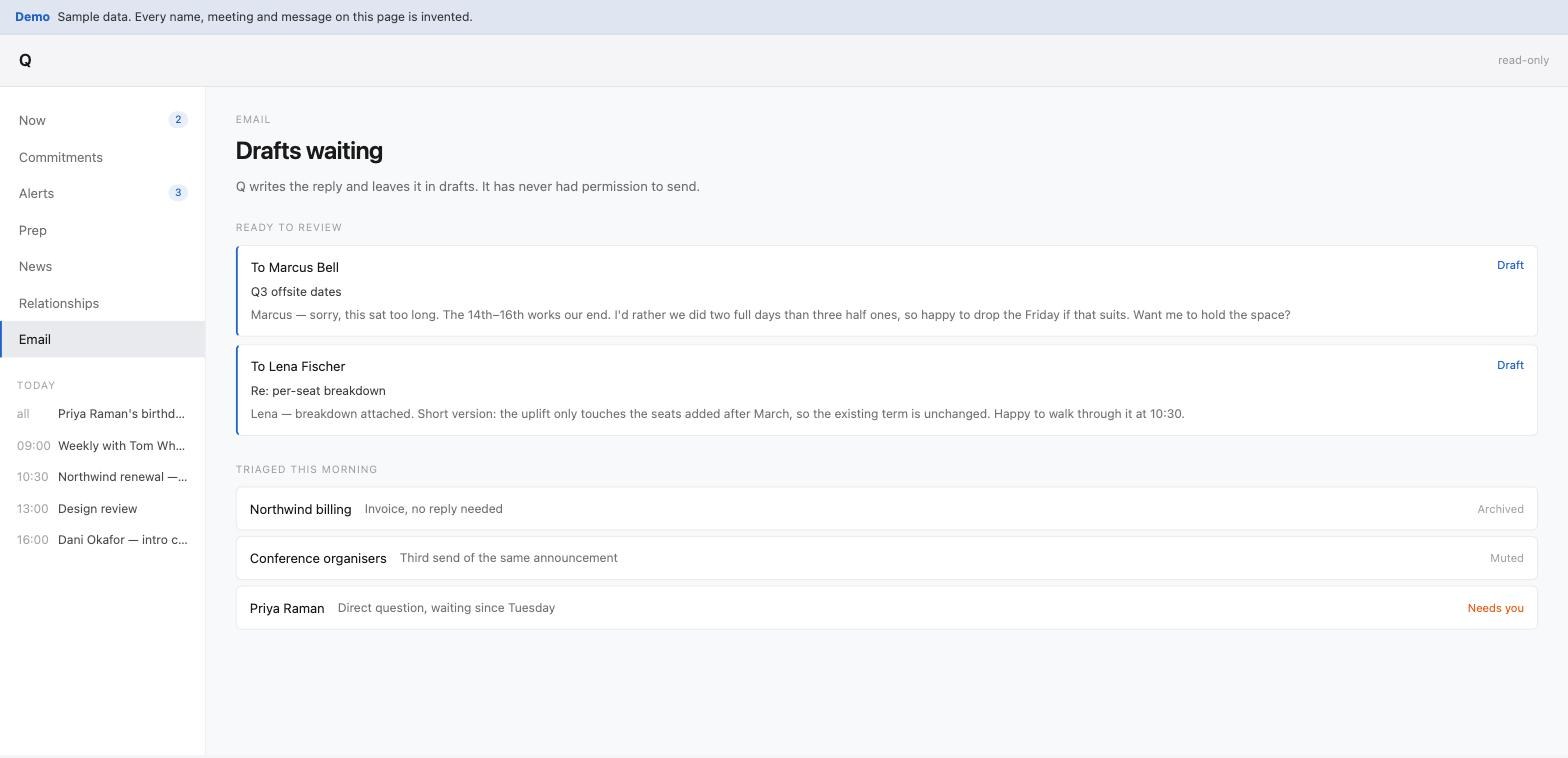Go to Commitments in the sidebar
Viewport: 1568px width, 758px height.
pos(102,157)
